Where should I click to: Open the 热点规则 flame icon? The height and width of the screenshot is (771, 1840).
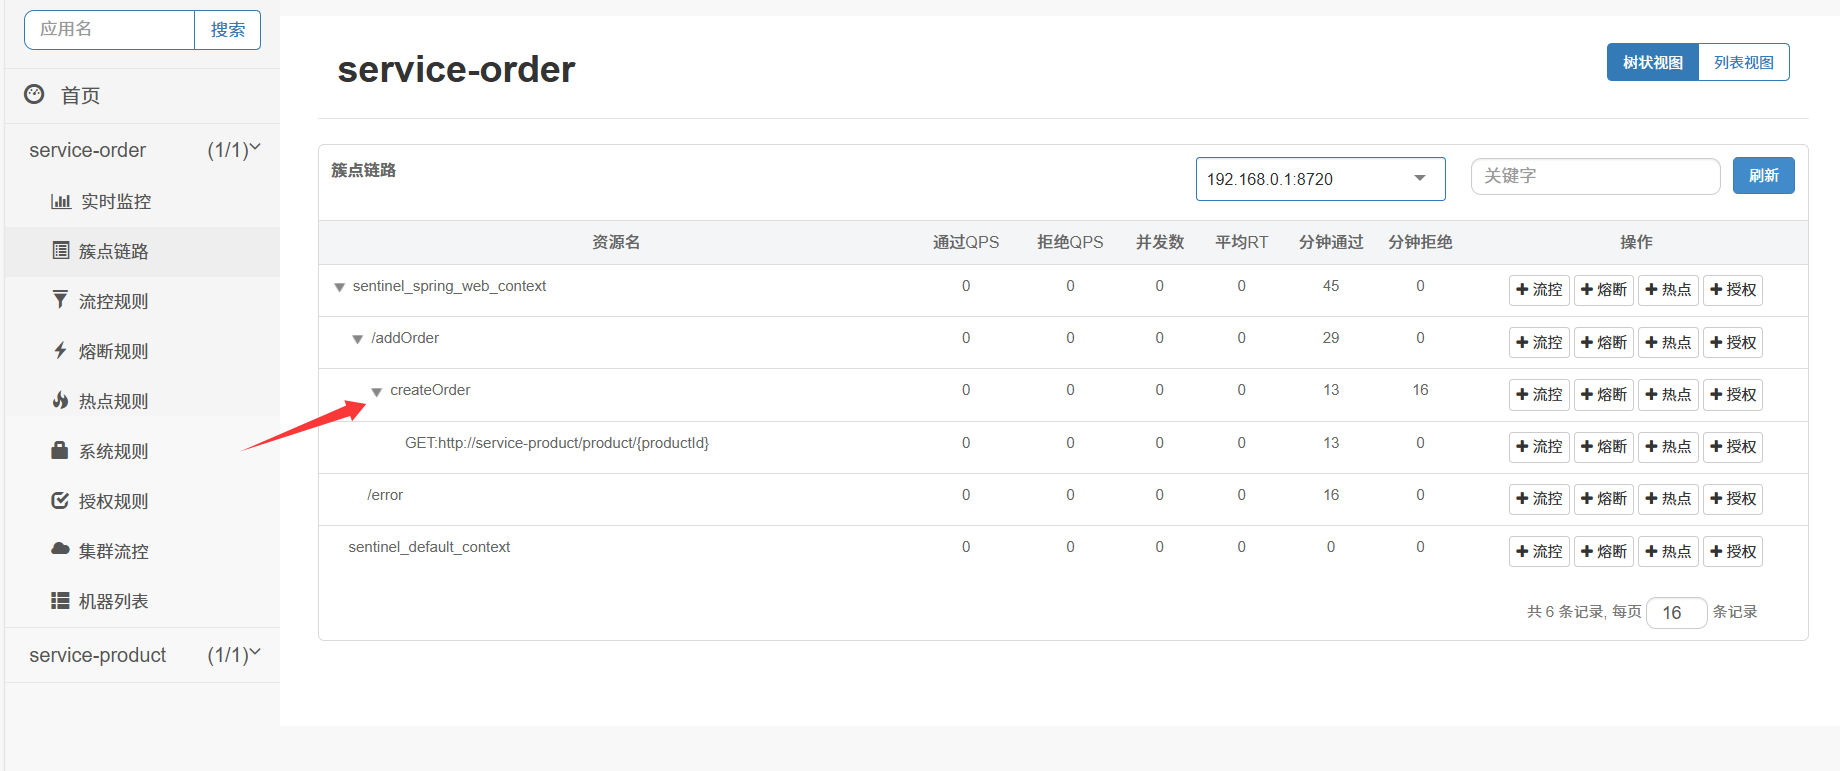(61, 400)
